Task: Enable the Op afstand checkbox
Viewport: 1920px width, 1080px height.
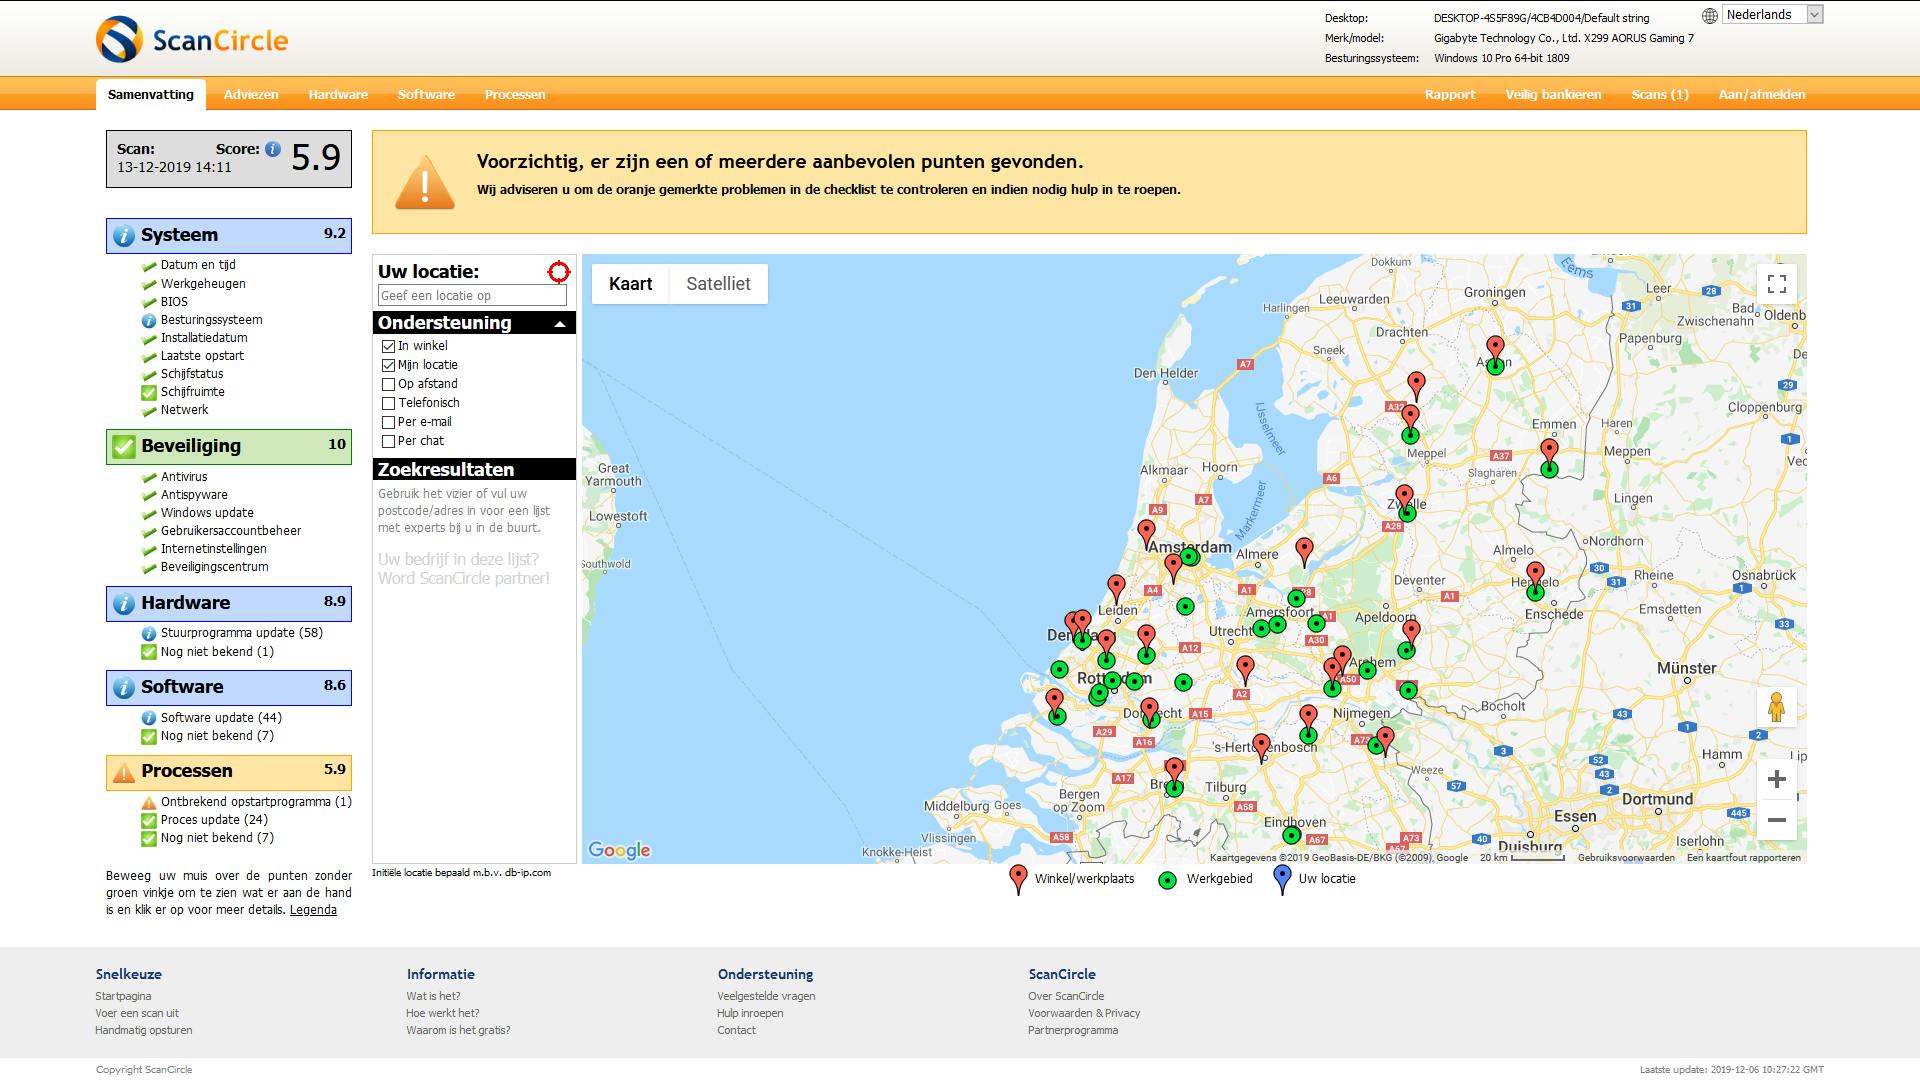Action: (389, 384)
